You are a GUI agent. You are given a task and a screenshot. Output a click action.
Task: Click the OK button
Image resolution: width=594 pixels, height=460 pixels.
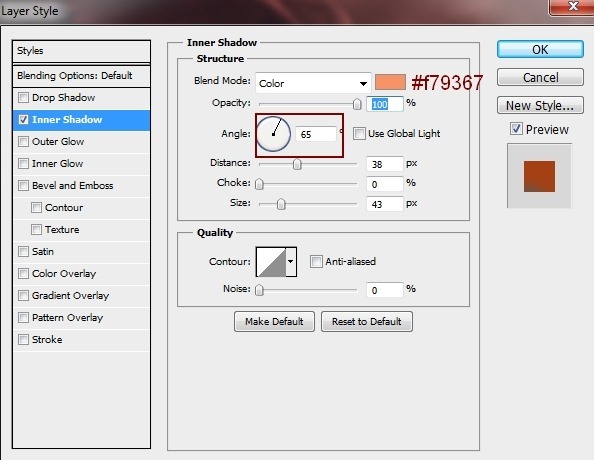click(x=540, y=50)
